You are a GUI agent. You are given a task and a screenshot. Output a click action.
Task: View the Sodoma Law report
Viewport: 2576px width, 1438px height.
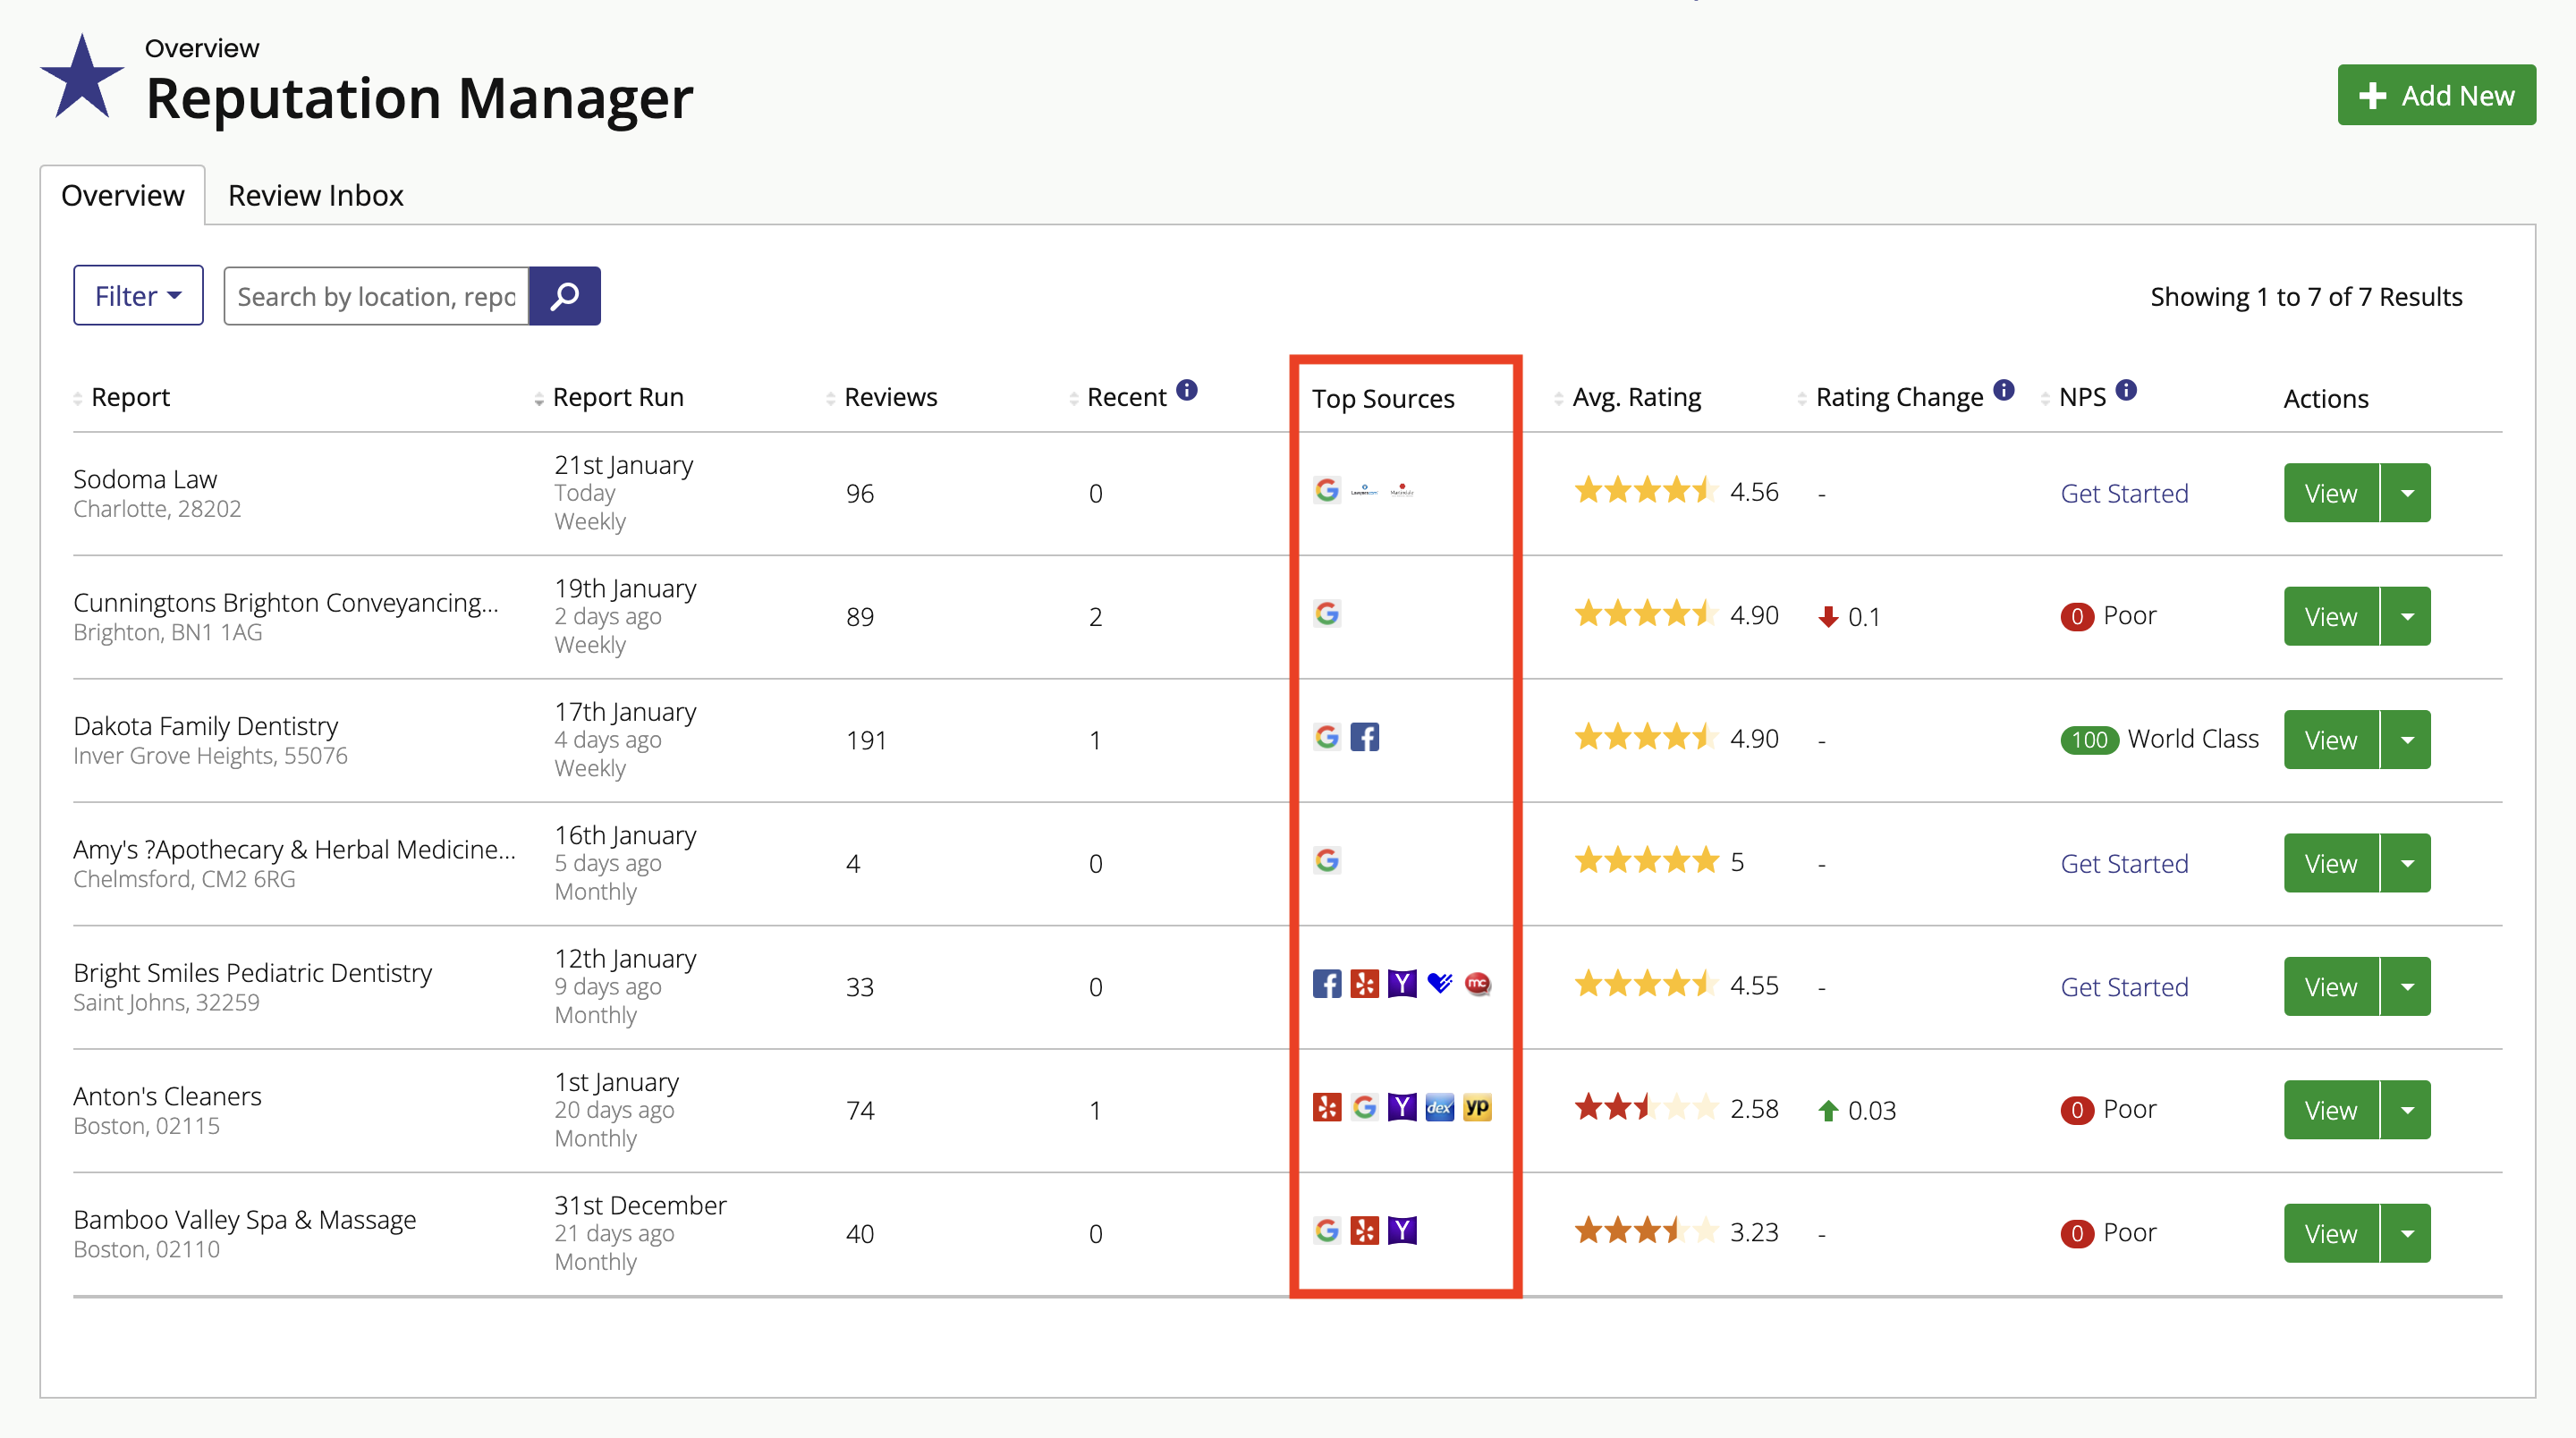(2331, 493)
